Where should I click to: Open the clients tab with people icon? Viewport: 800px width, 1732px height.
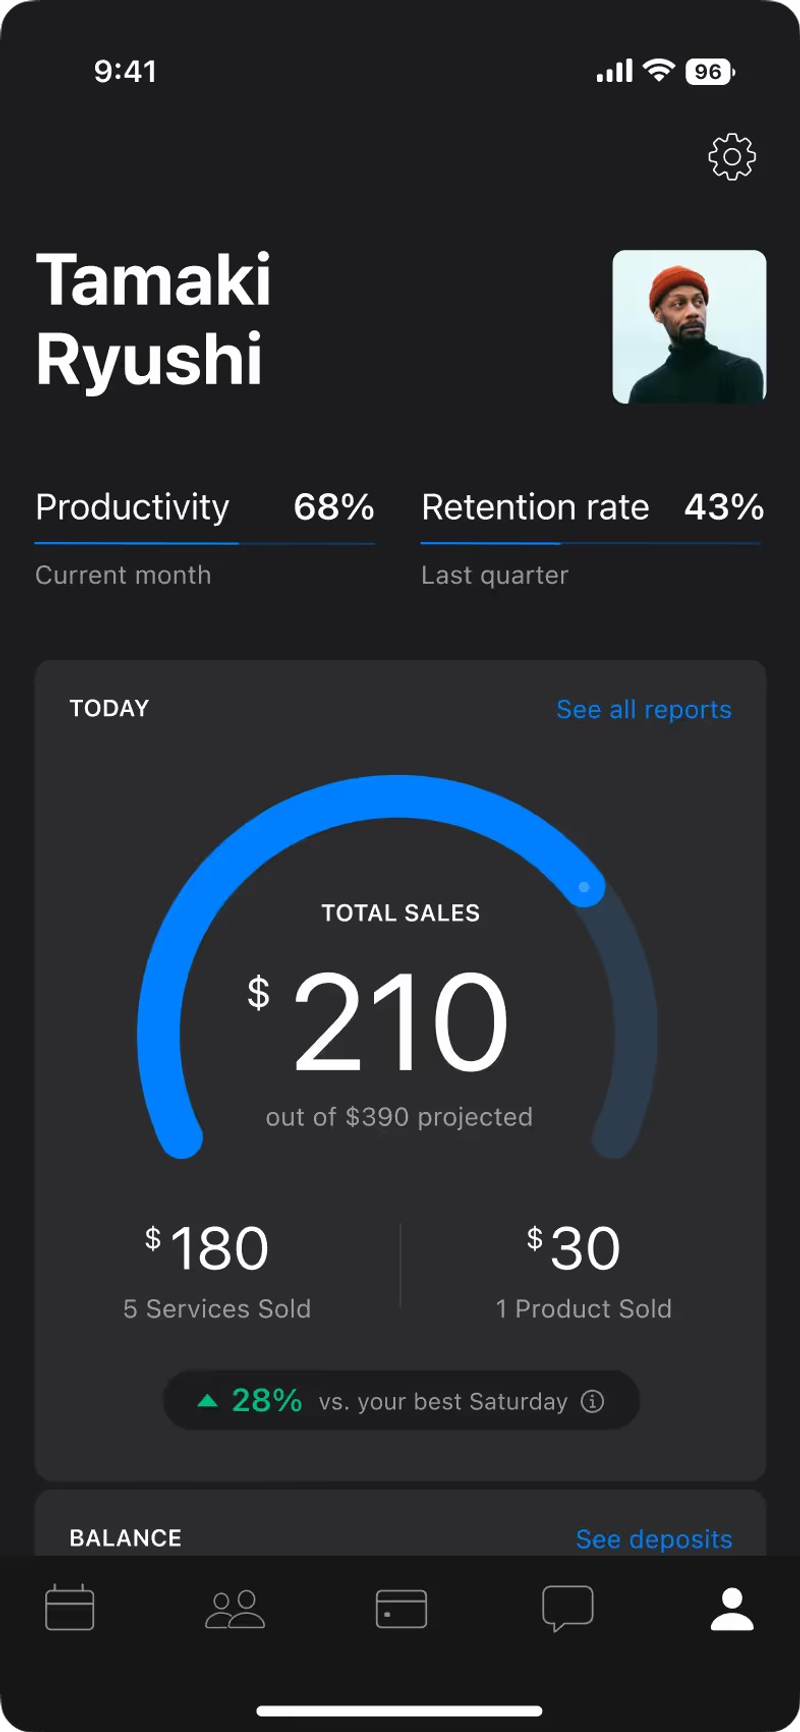pyautogui.click(x=235, y=1608)
